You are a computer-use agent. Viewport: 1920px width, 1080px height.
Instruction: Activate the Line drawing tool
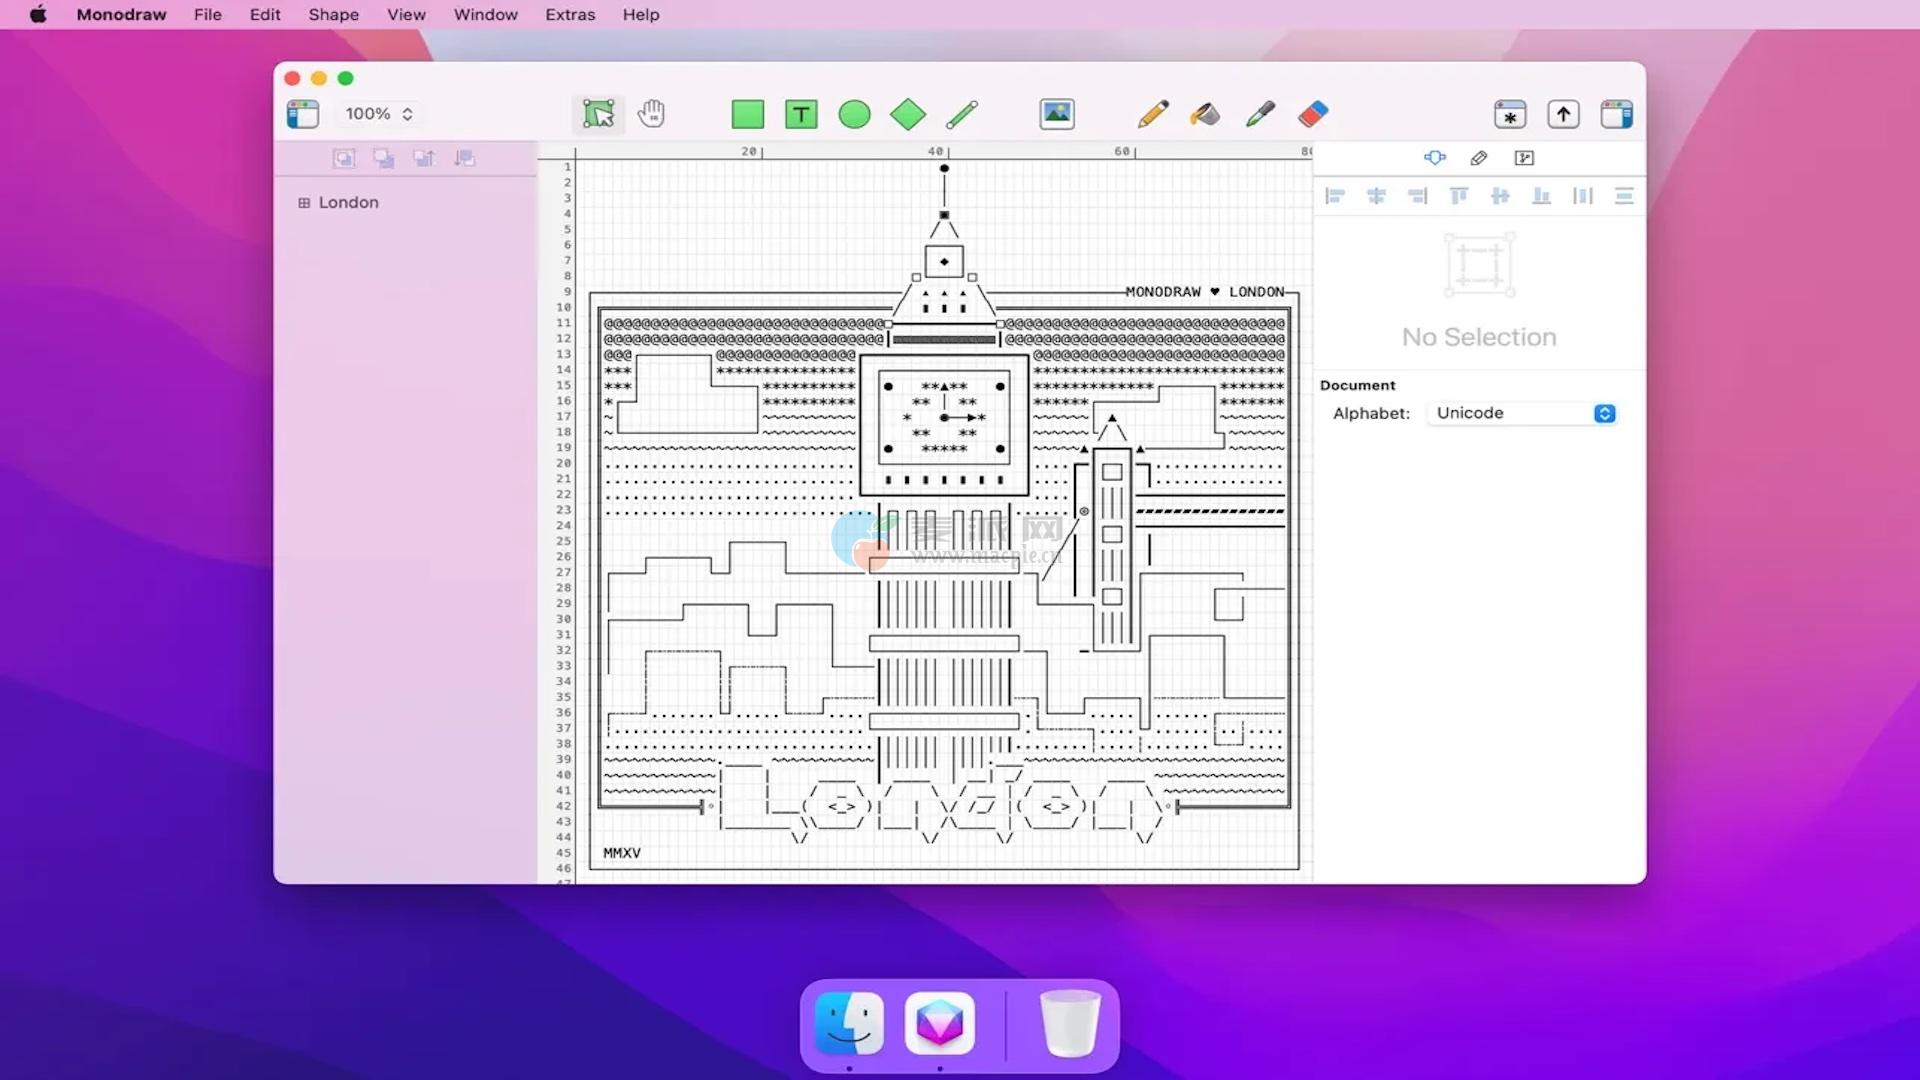pyautogui.click(x=961, y=114)
